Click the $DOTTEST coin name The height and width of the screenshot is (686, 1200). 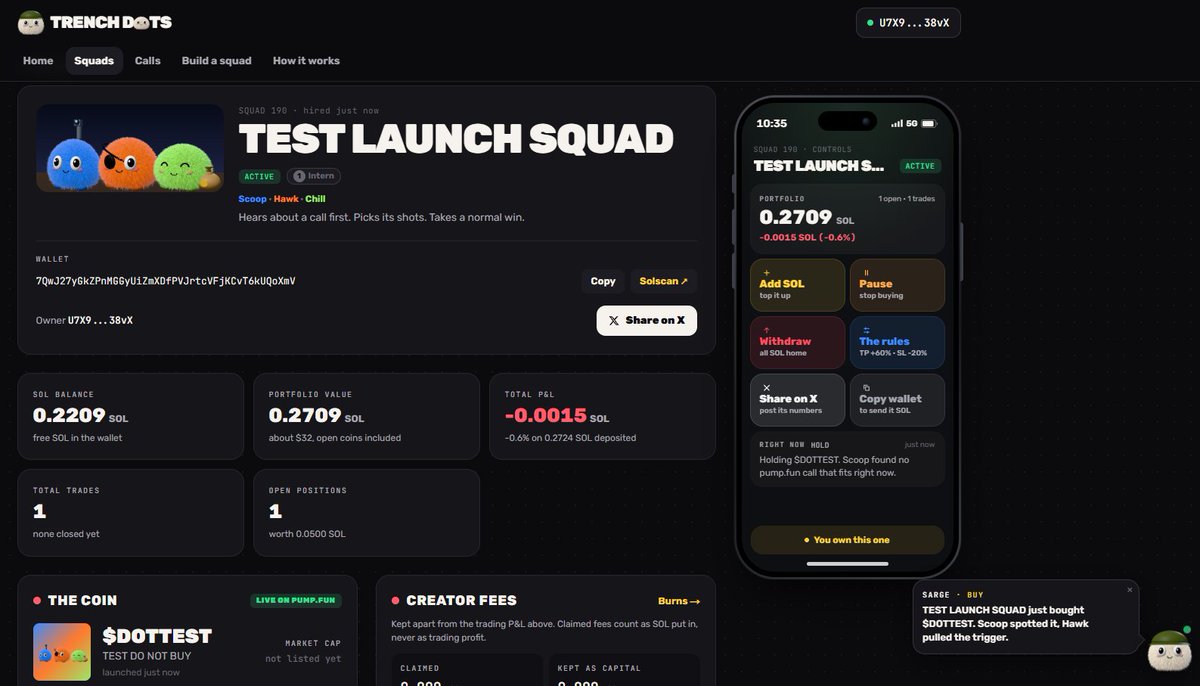tap(157, 636)
